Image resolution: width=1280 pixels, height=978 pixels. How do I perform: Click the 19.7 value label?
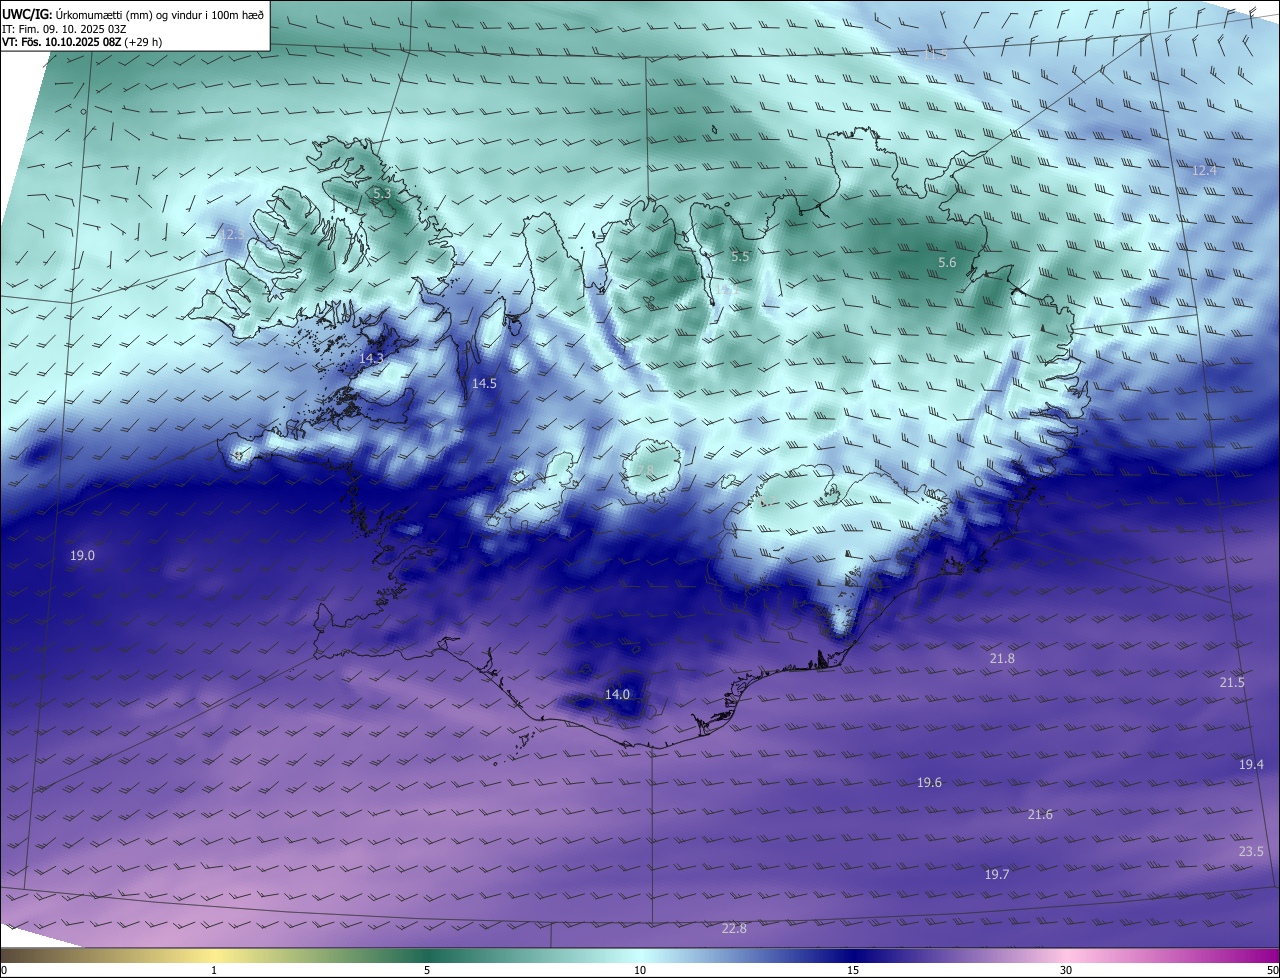997,874
